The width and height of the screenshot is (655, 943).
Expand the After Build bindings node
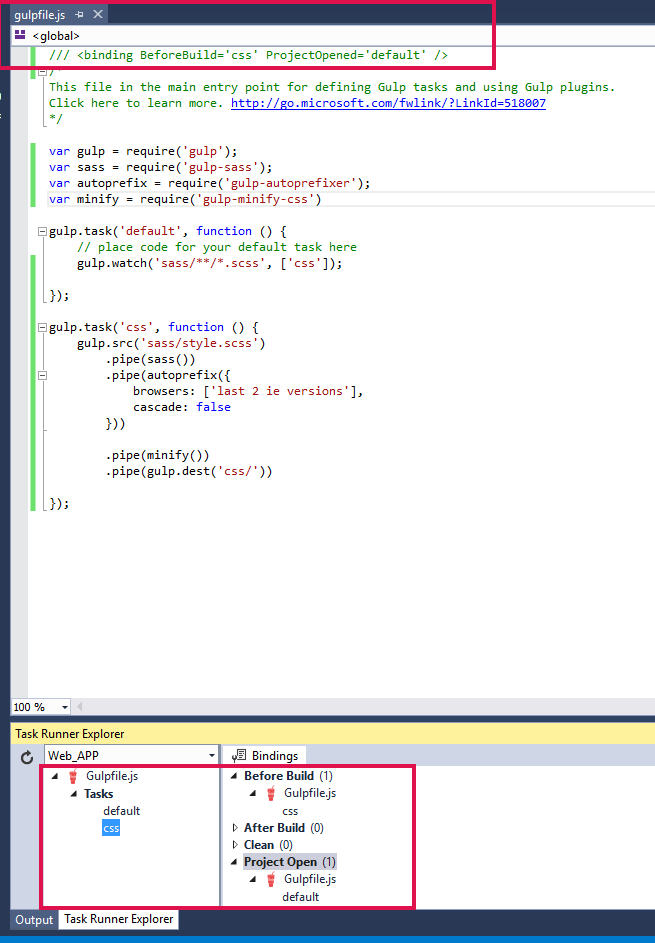coord(235,828)
